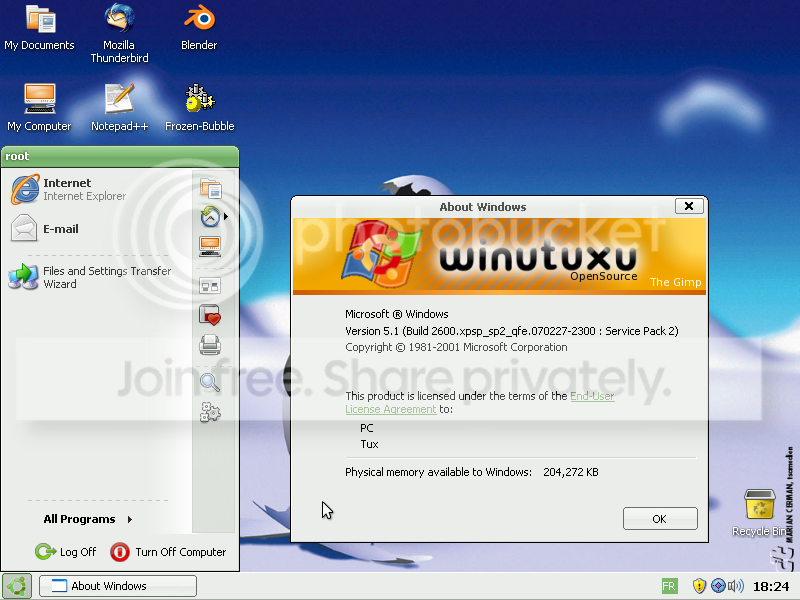Expand the recent documents arrow in start menu
800x600 pixels.
[226, 217]
